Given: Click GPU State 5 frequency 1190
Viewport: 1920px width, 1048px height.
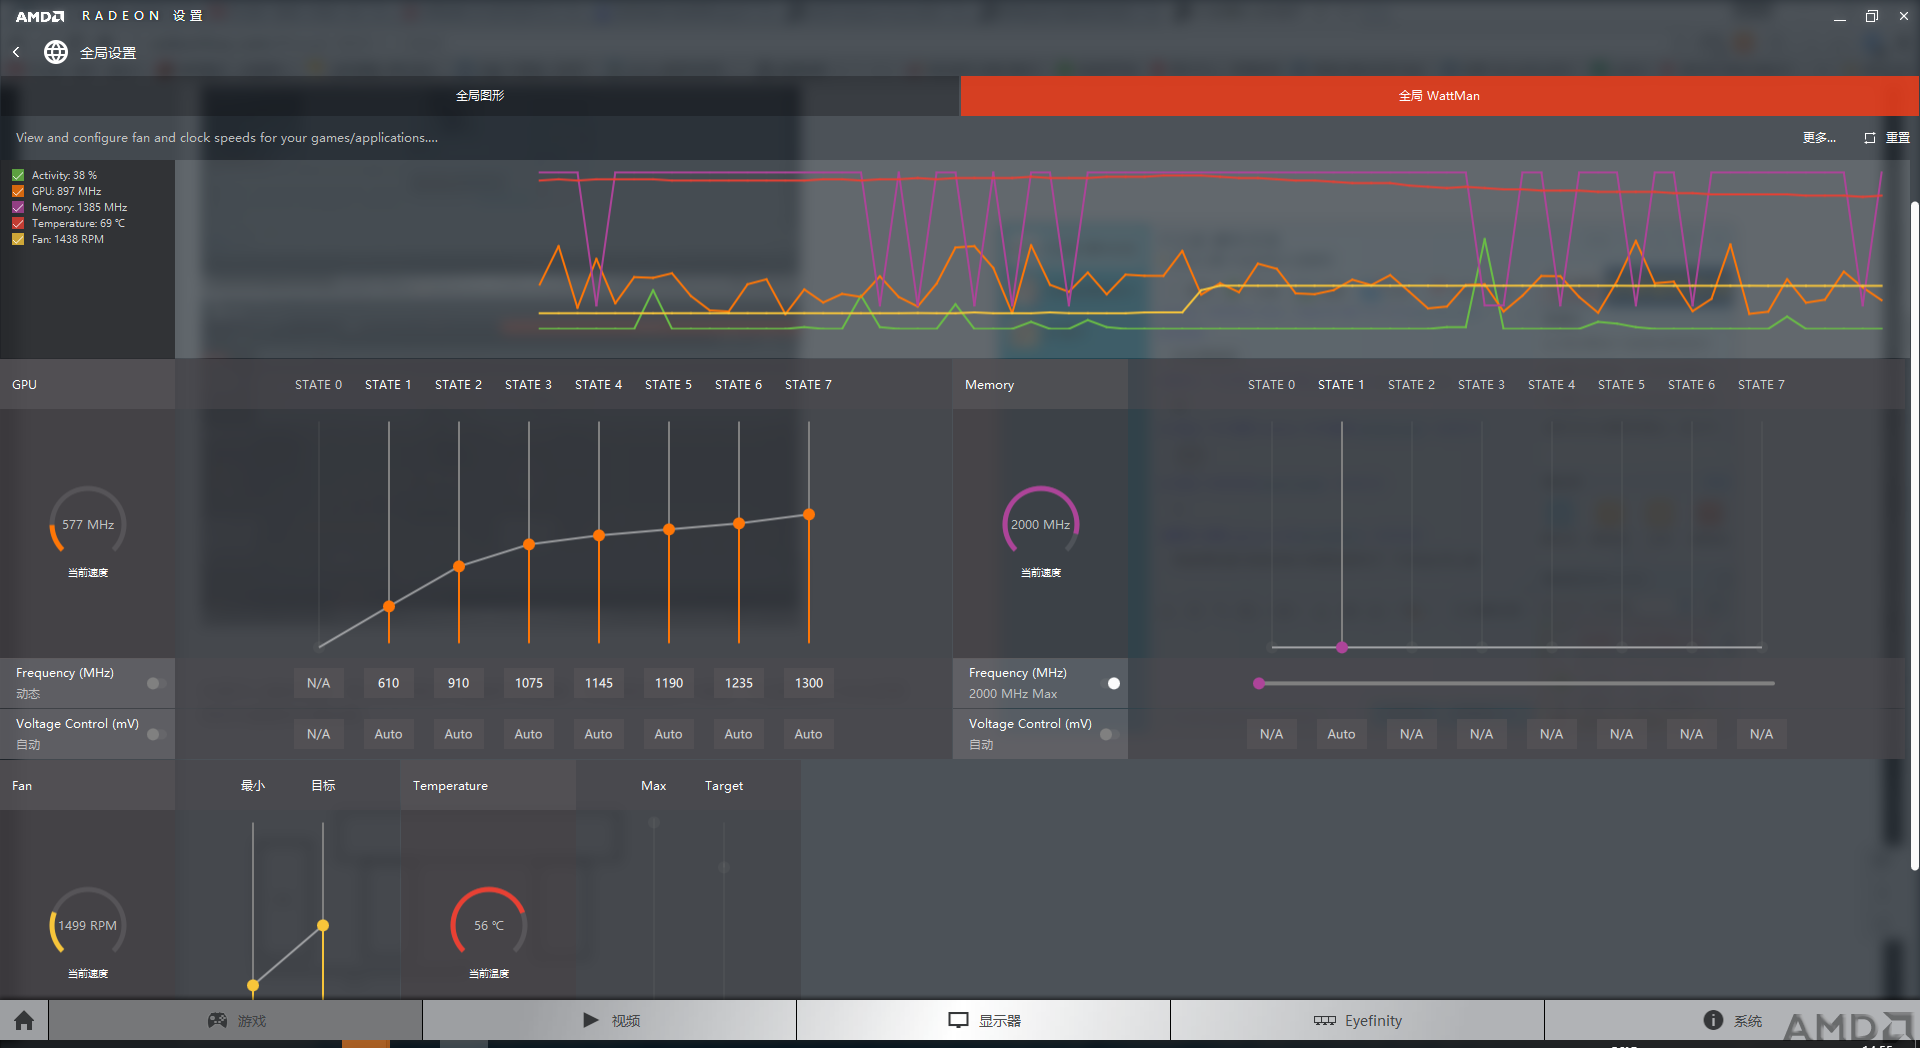Looking at the screenshot, I should click(668, 683).
